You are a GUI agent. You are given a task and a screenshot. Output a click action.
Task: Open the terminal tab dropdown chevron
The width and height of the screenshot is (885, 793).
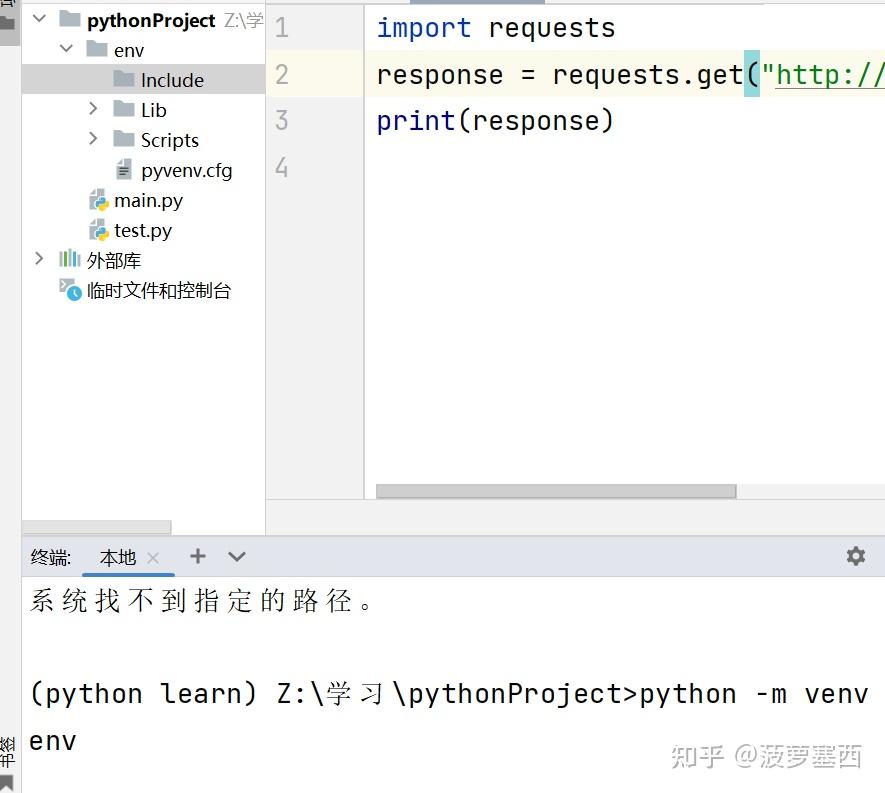pyautogui.click(x=236, y=556)
